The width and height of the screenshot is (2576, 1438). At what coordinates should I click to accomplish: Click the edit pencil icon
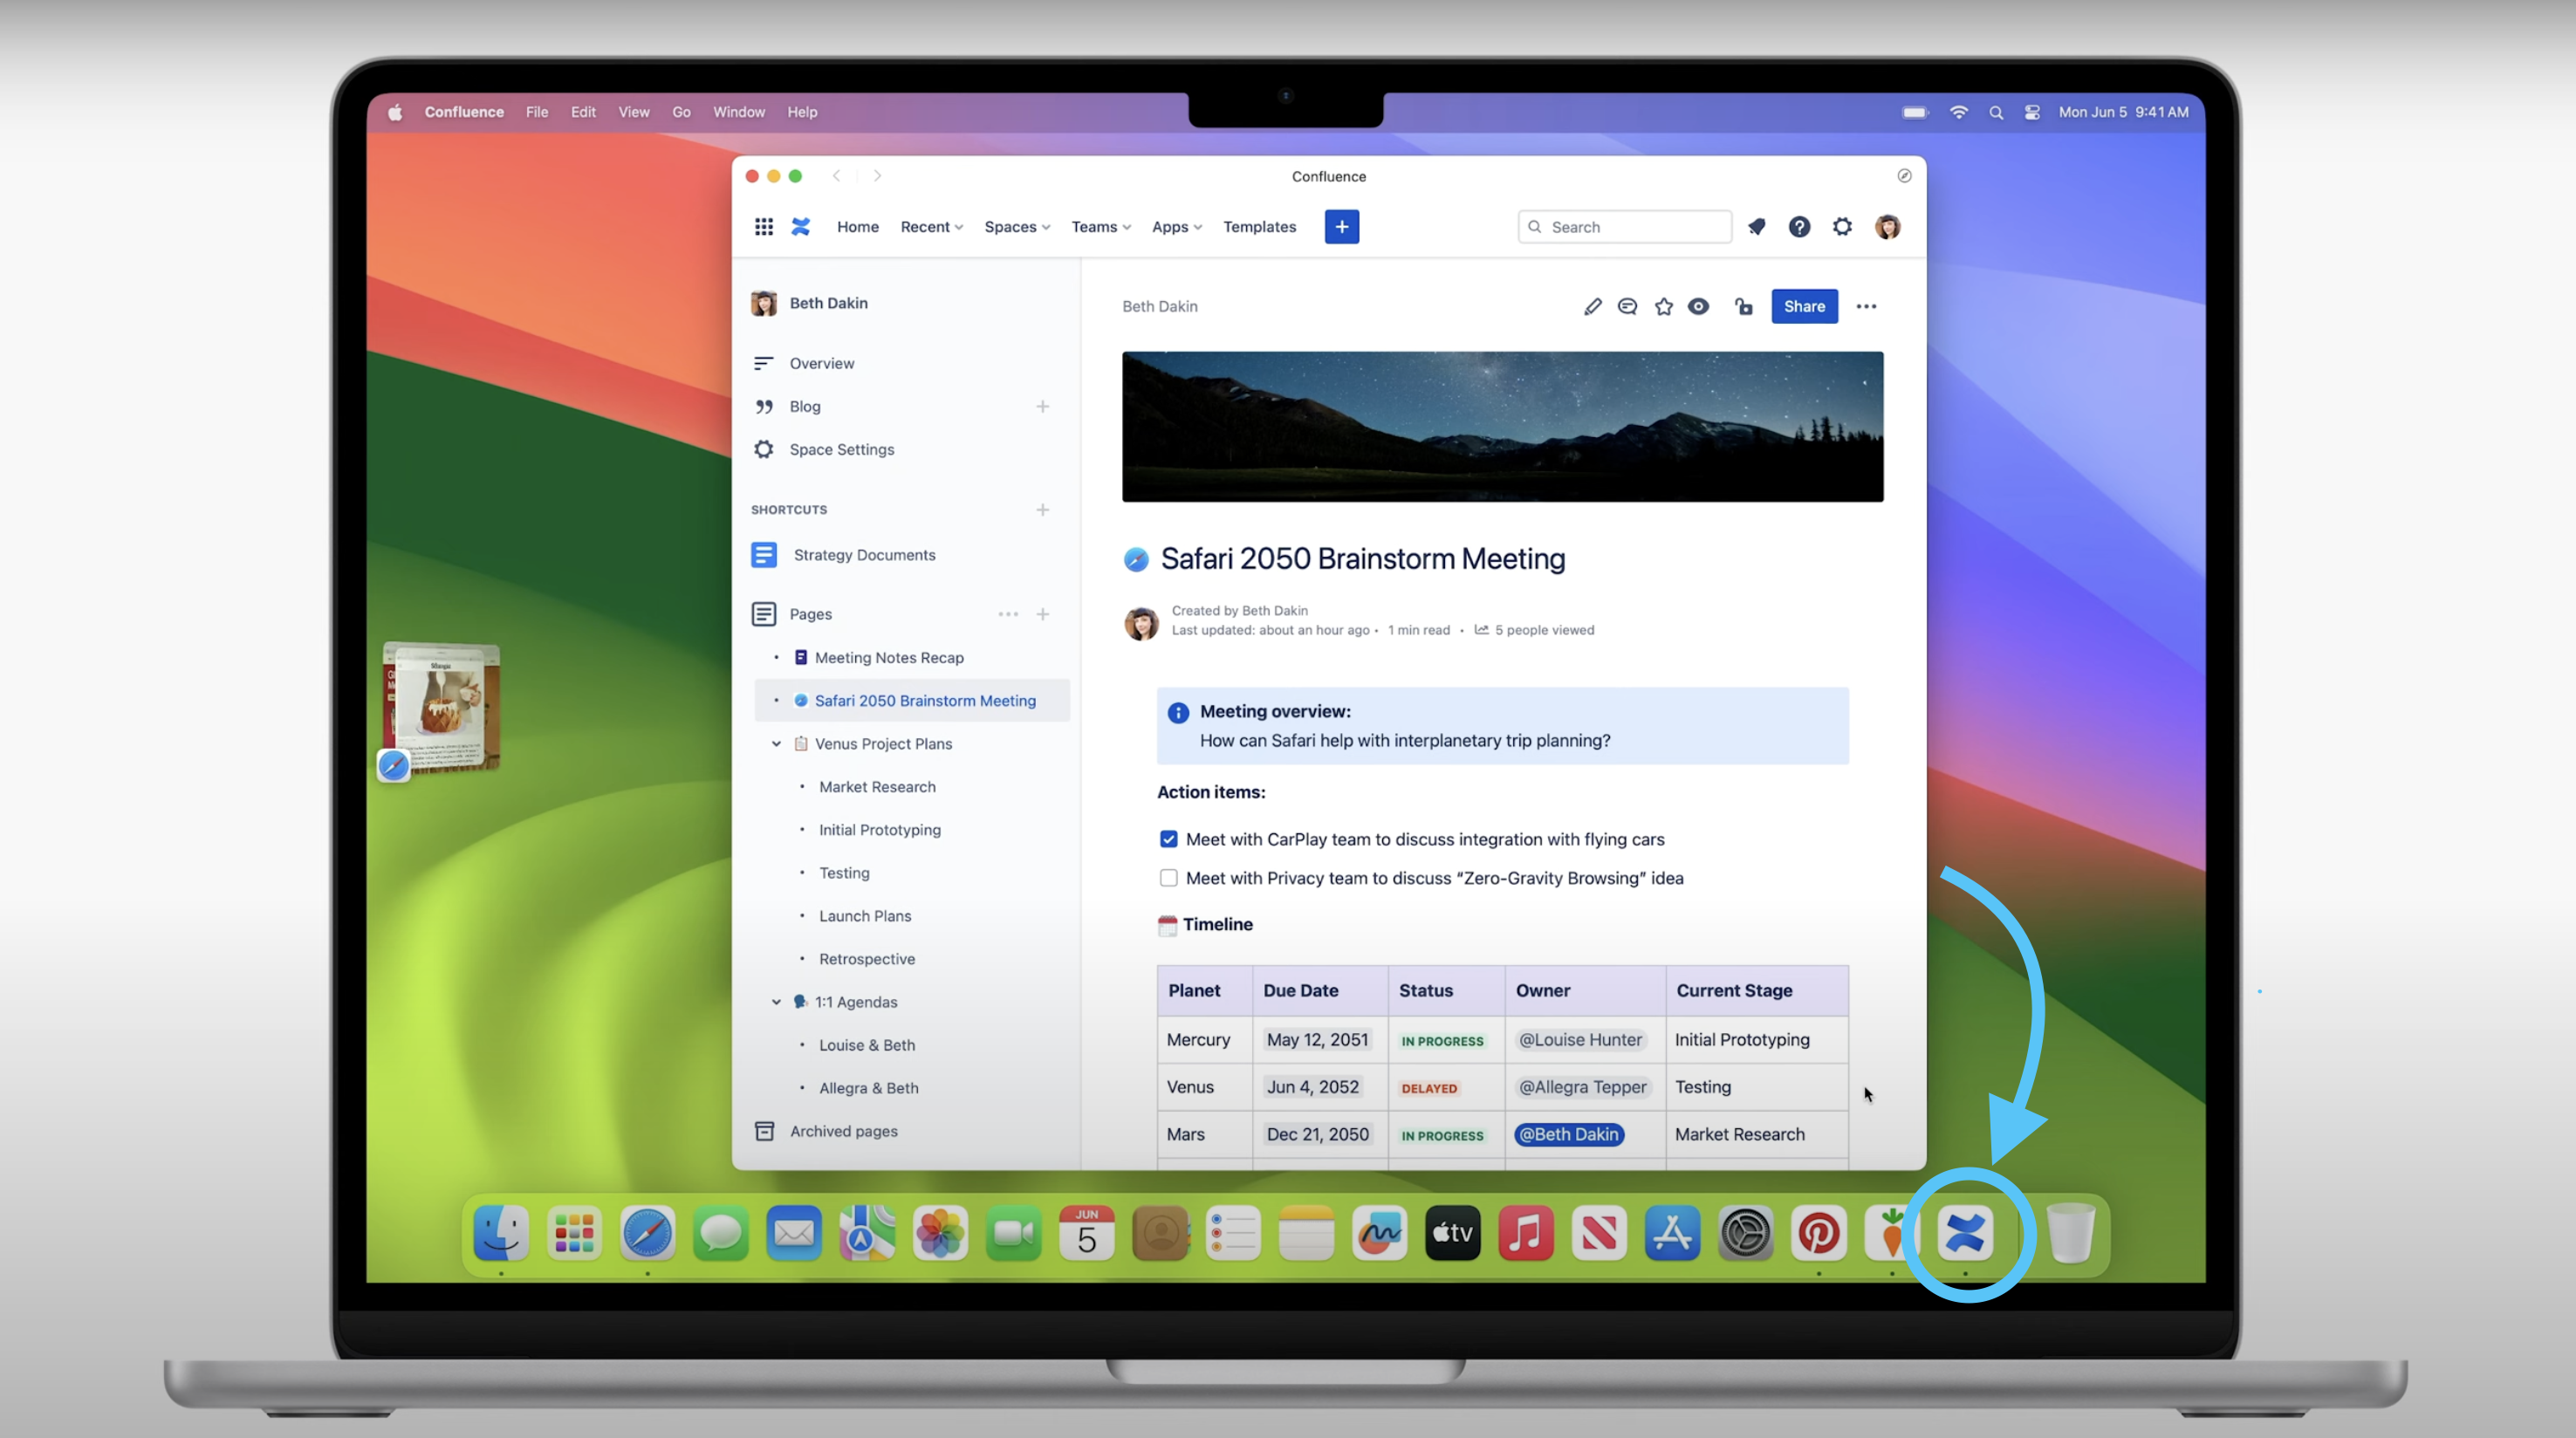[1592, 307]
